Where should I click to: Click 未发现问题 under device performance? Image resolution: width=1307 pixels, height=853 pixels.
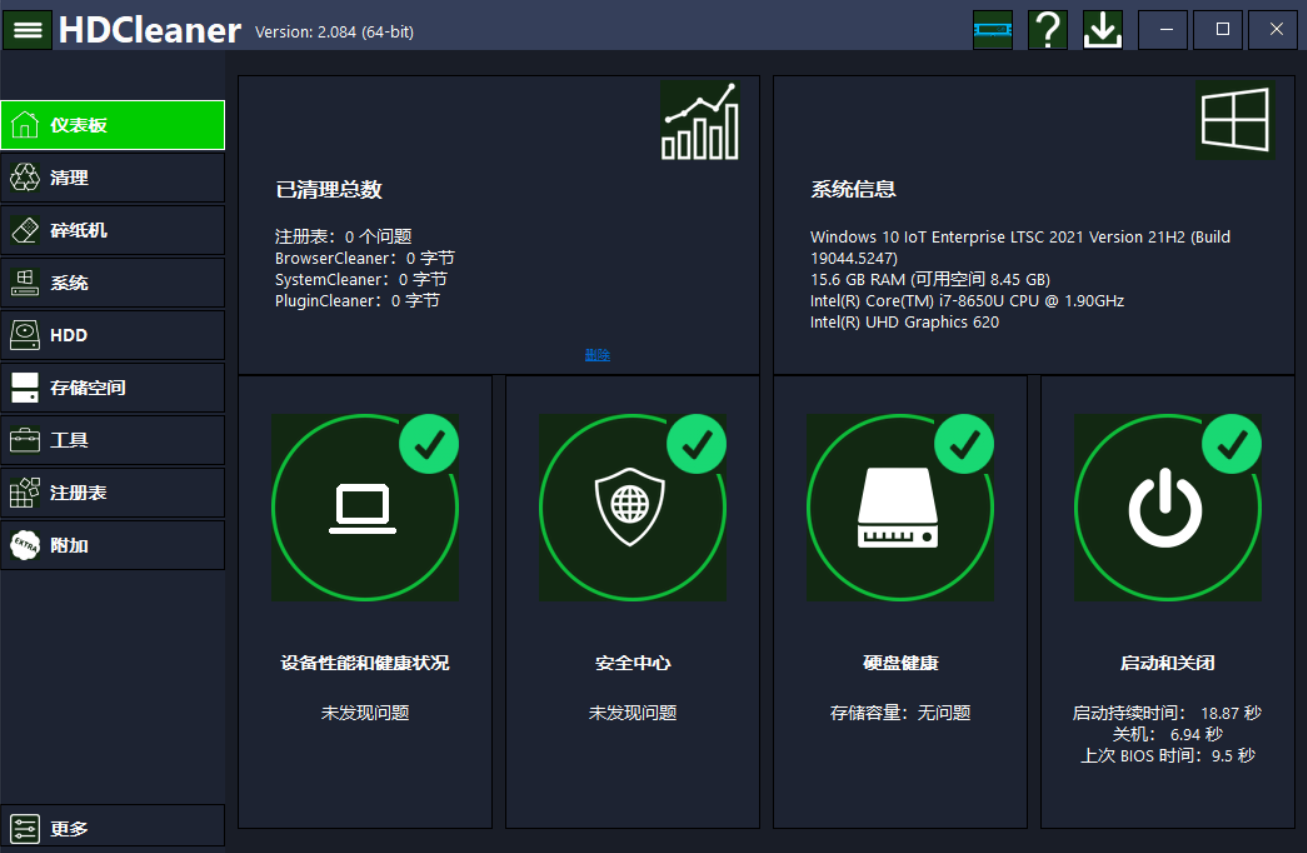point(365,713)
